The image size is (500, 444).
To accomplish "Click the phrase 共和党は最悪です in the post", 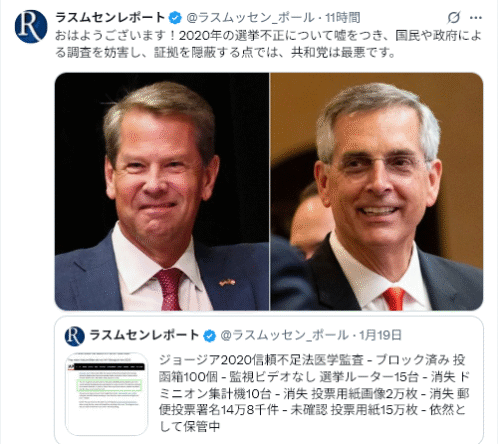I will [343, 52].
